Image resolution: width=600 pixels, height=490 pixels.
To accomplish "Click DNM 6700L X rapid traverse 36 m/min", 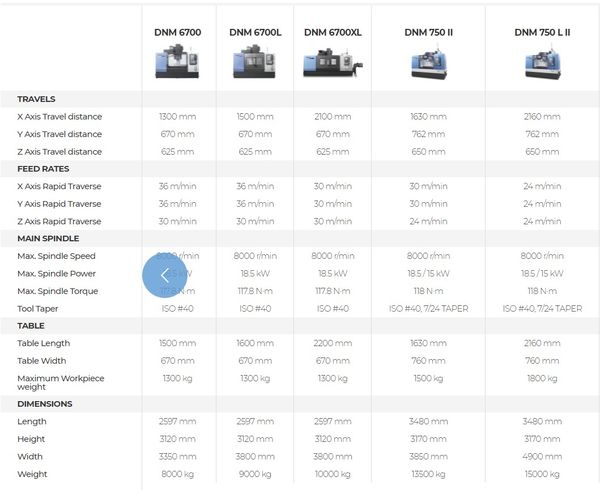I will click(255, 186).
